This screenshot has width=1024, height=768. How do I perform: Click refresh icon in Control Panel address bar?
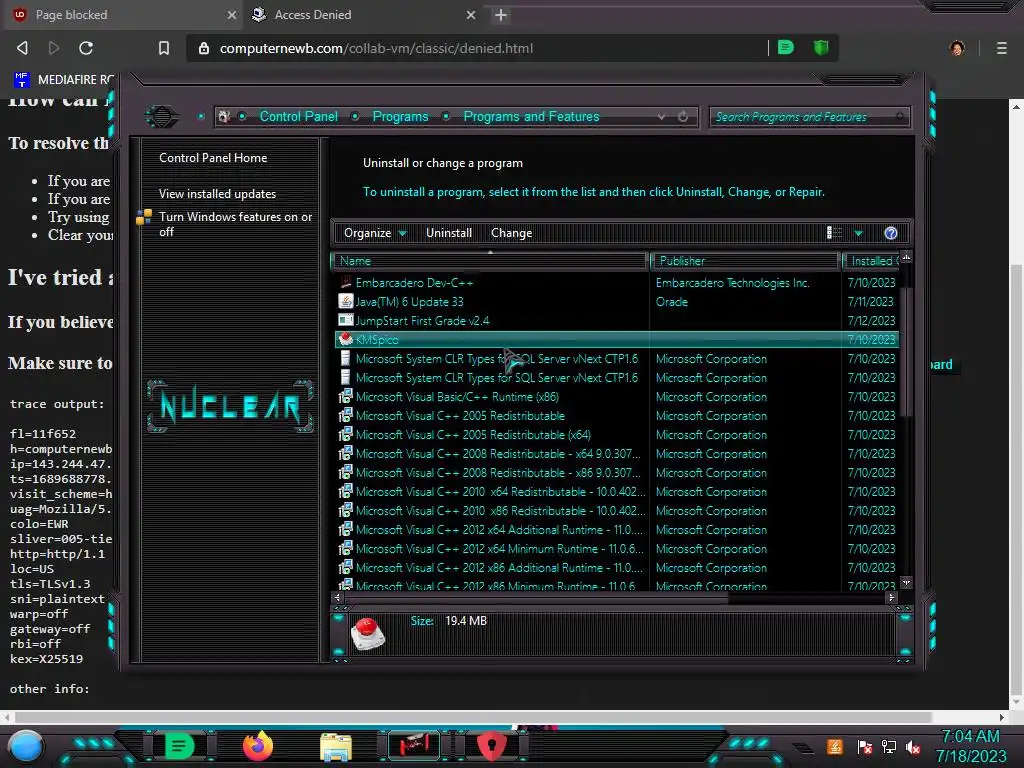pyautogui.click(x=683, y=117)
